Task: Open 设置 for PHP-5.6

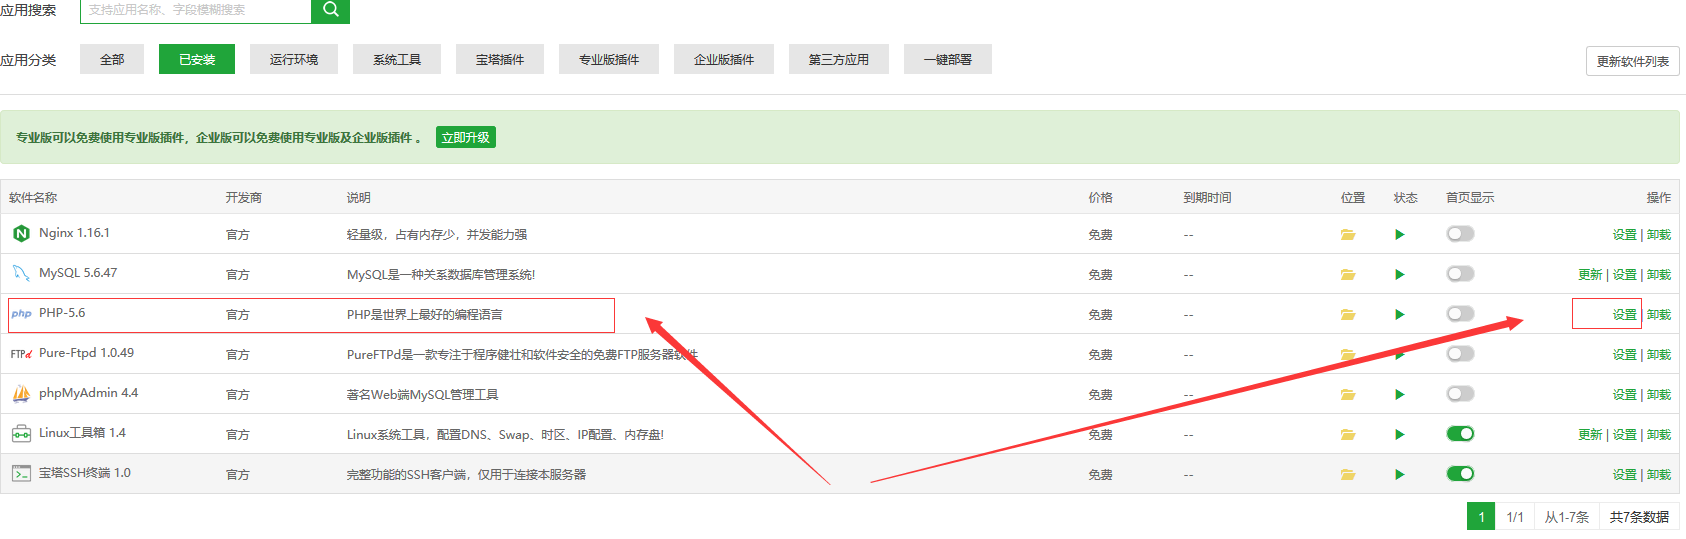Action: (x=1625, y=314)
